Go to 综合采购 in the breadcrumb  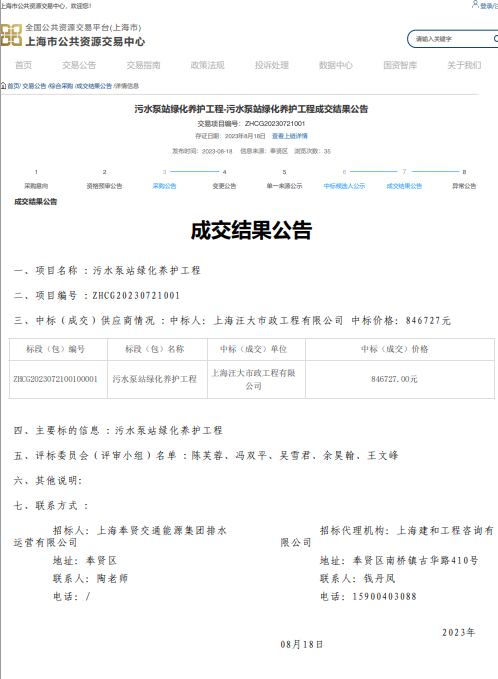61,86
